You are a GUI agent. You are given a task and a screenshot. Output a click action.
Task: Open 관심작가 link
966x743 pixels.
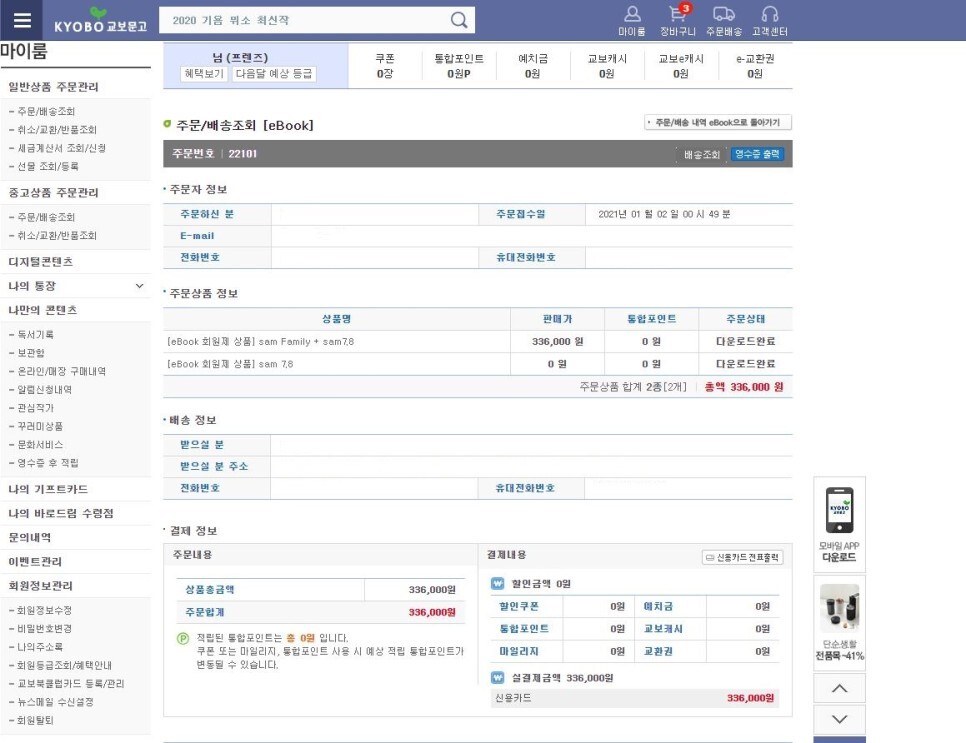coord(35,408)
